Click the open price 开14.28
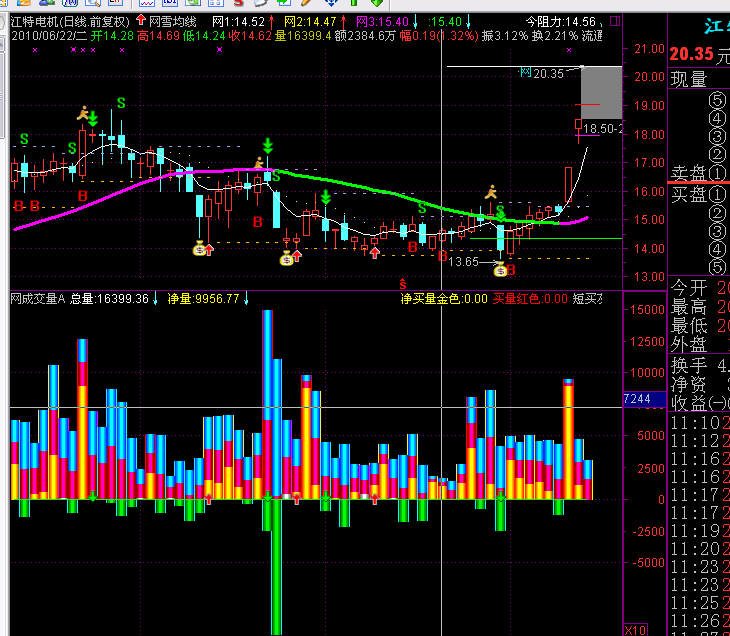This screenshot has height=636, width=730. [112, 36]
